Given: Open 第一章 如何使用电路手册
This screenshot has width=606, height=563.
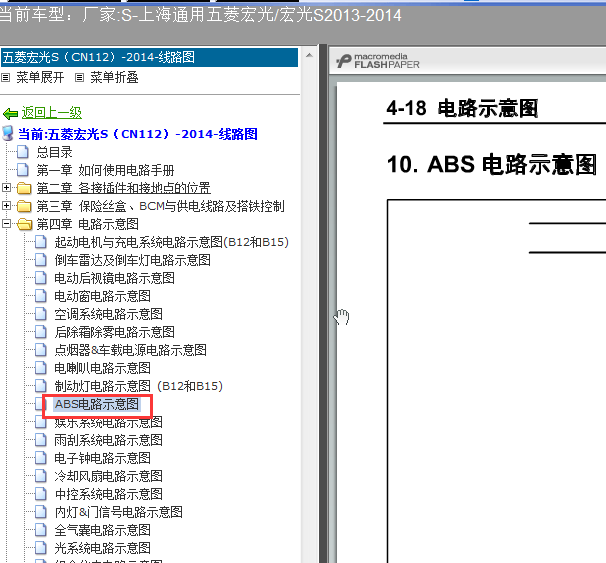Looking at the screenshot, I should pyautogui.click(x=105, y=170).
